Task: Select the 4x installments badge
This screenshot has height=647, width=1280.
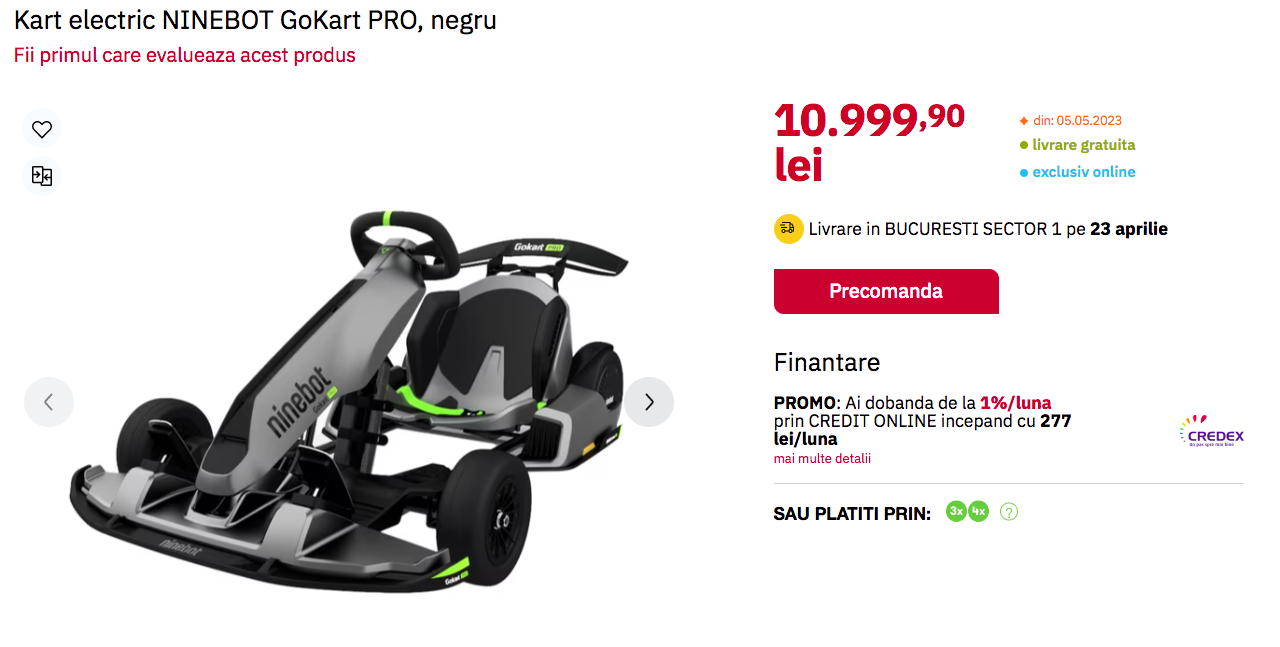Action: (978, 512)
